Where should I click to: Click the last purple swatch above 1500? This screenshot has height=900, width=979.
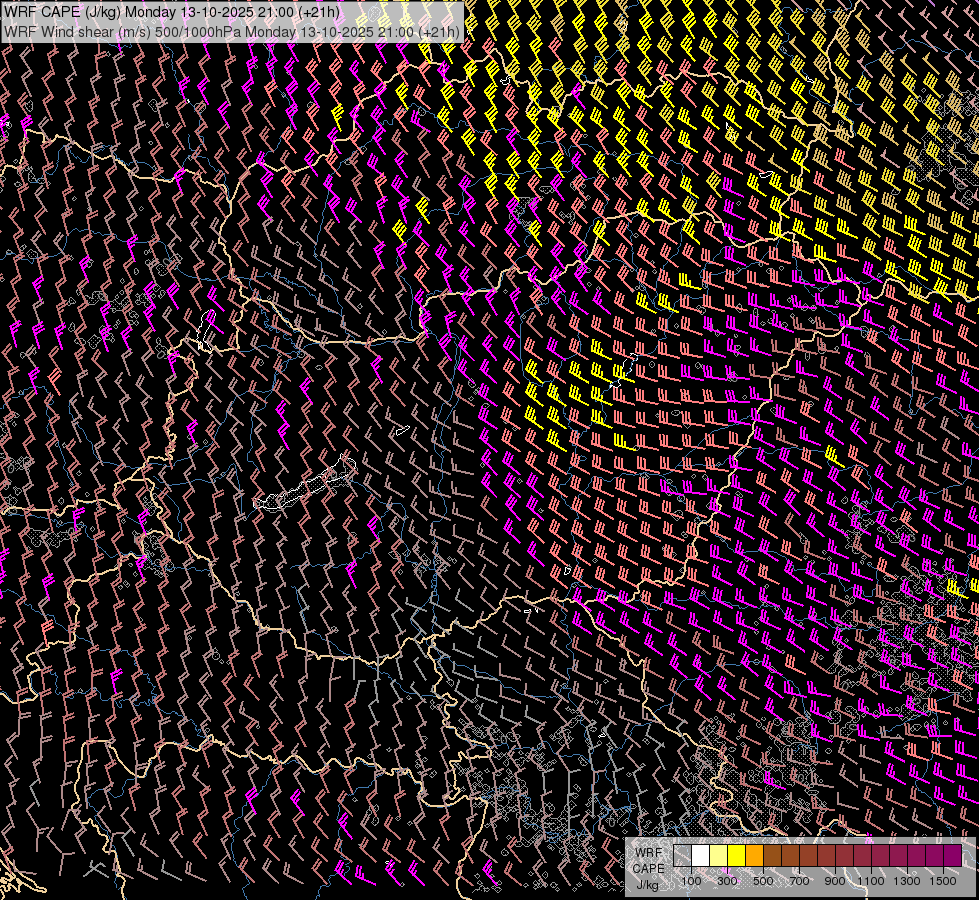953,855
